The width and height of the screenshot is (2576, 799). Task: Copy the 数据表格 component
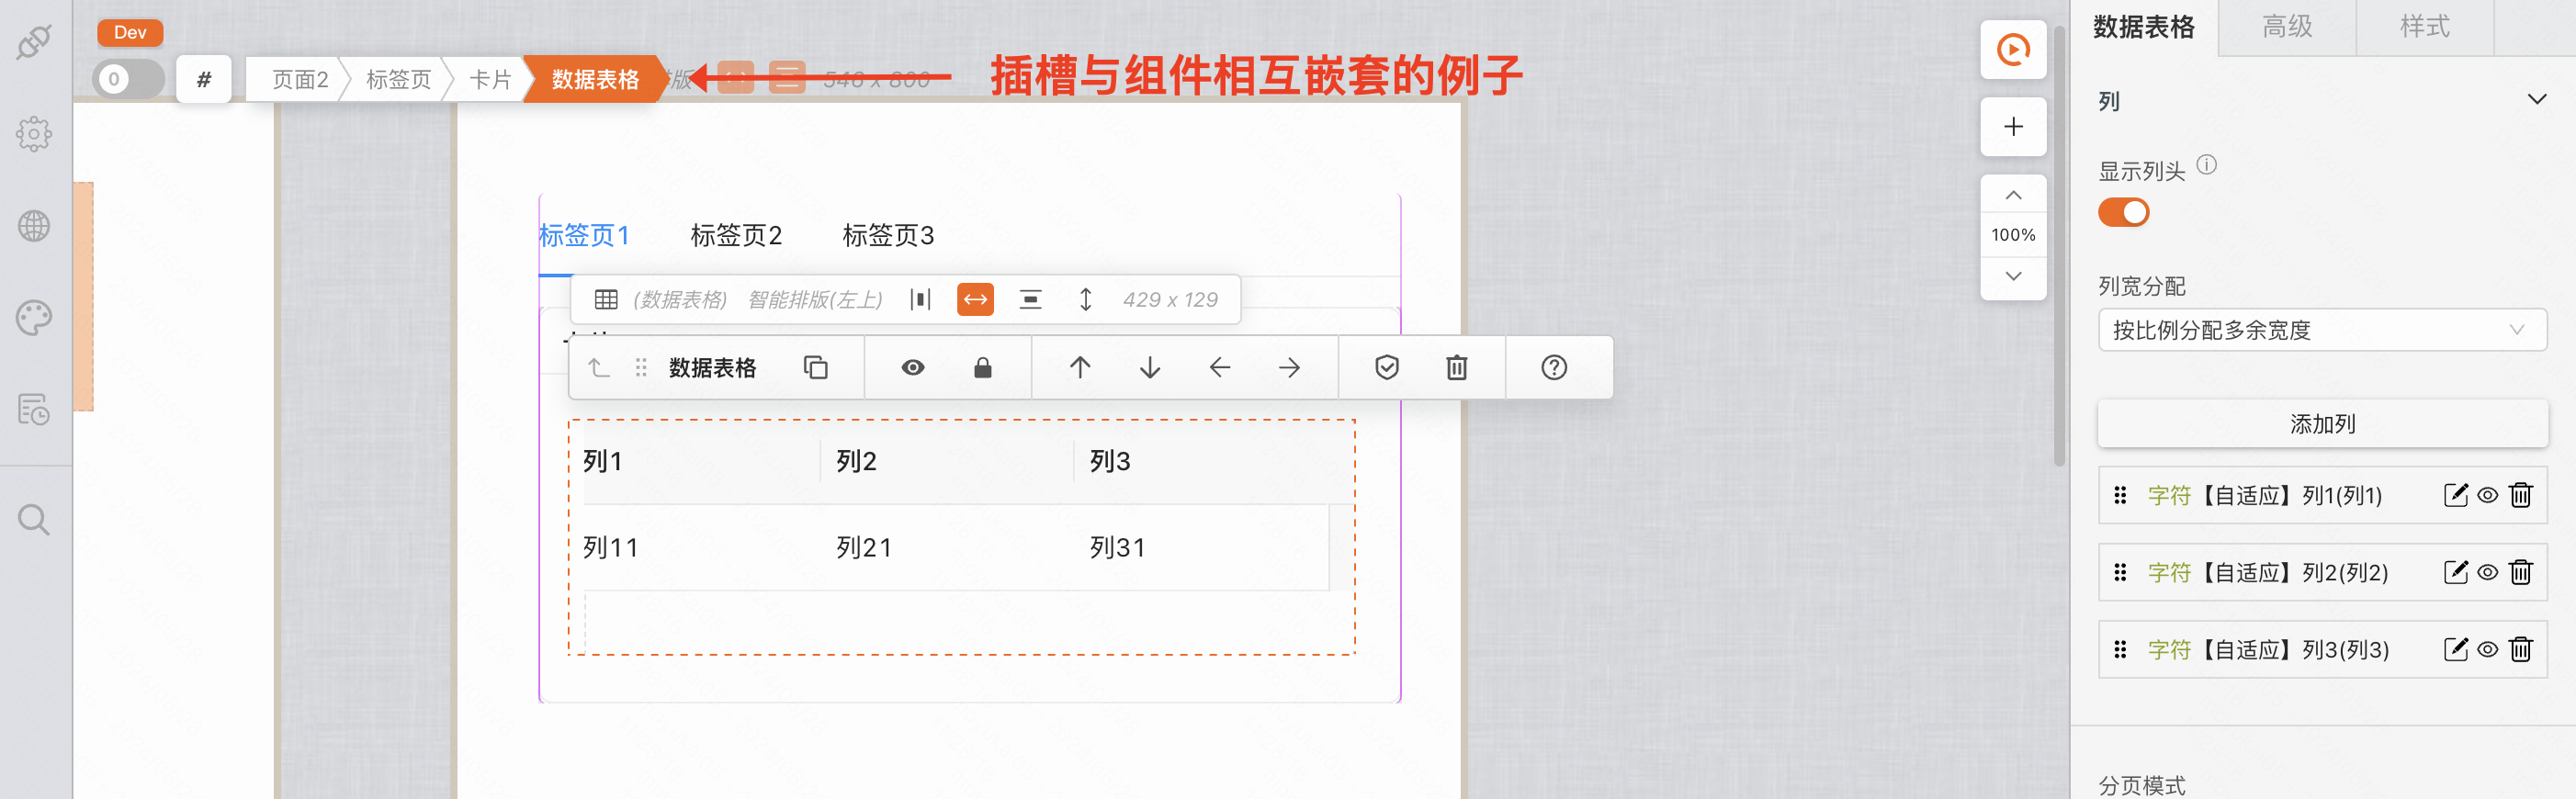(816, 368)
